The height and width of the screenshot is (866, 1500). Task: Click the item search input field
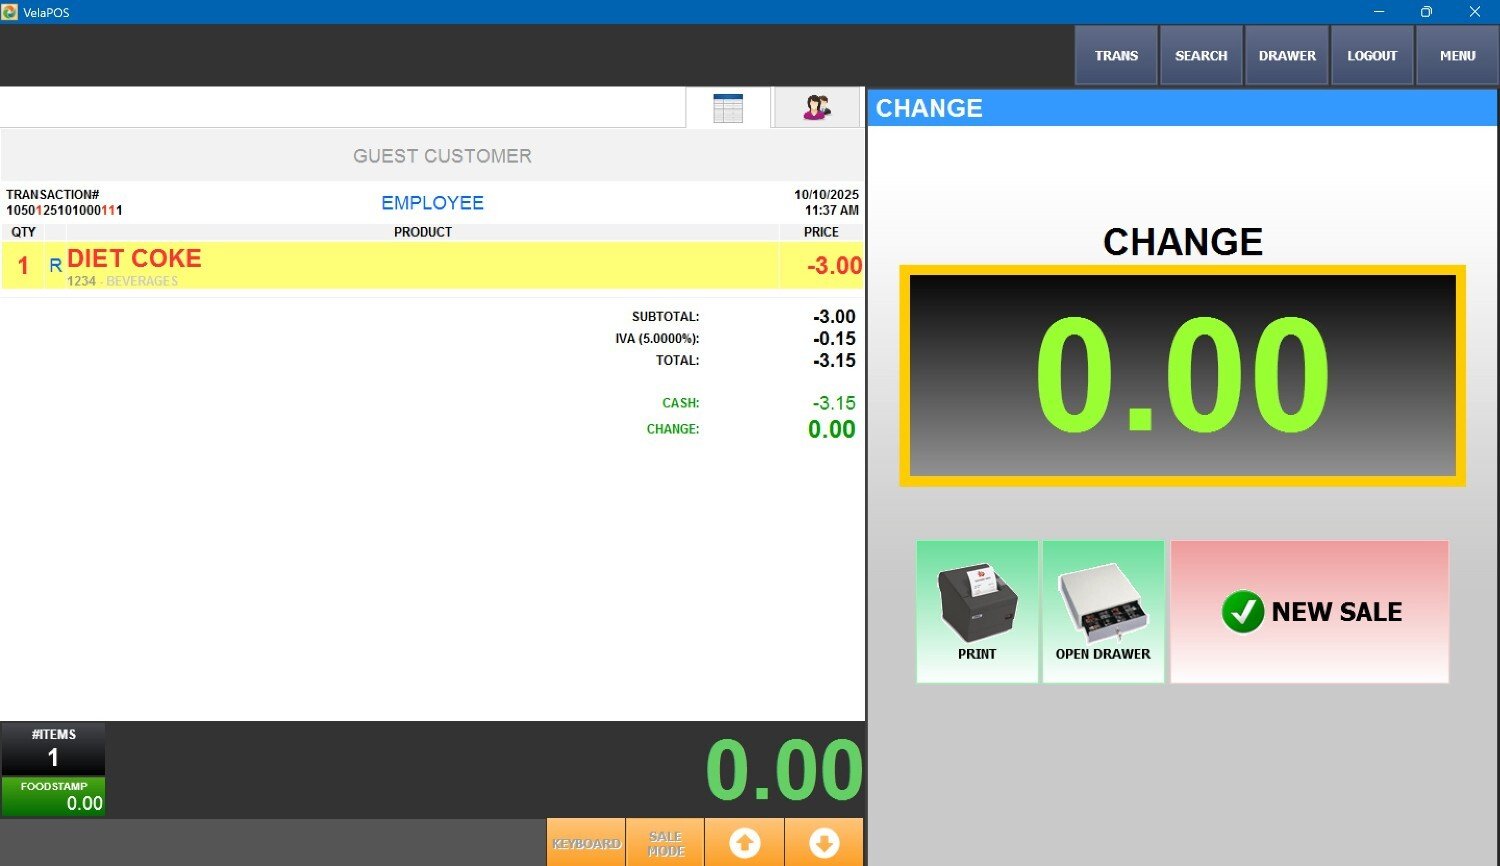click(340, 107)
